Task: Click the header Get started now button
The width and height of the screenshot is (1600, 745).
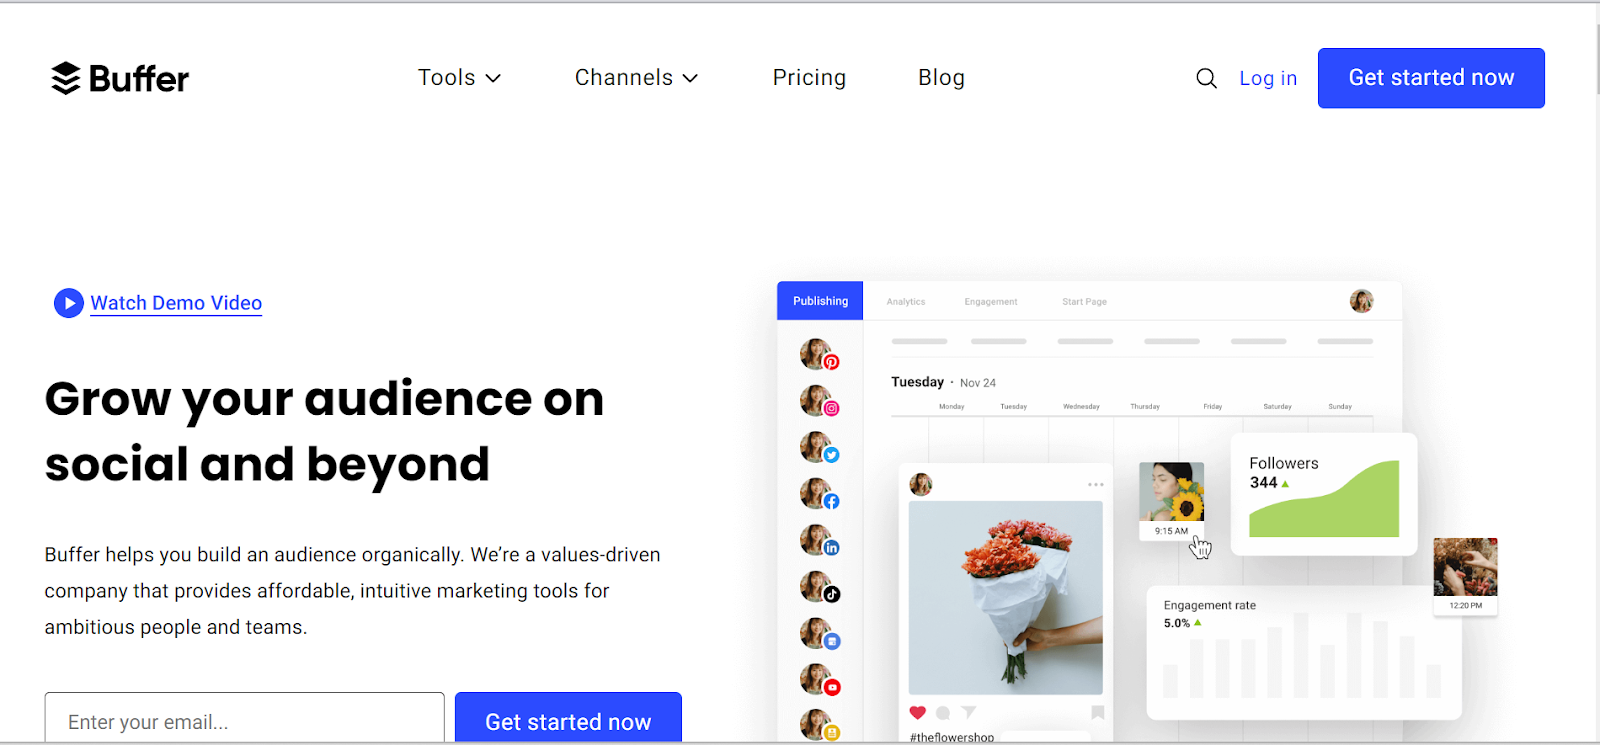Action: pos(1431,78)
